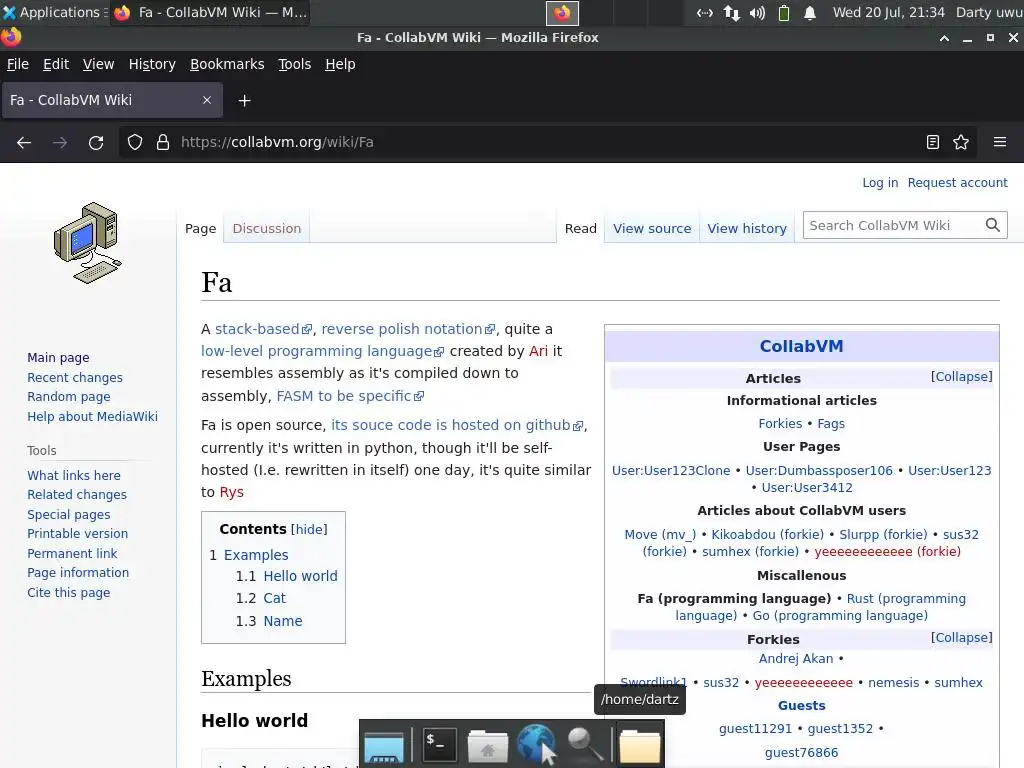Open the volume control in the panel

click(758, 12)
